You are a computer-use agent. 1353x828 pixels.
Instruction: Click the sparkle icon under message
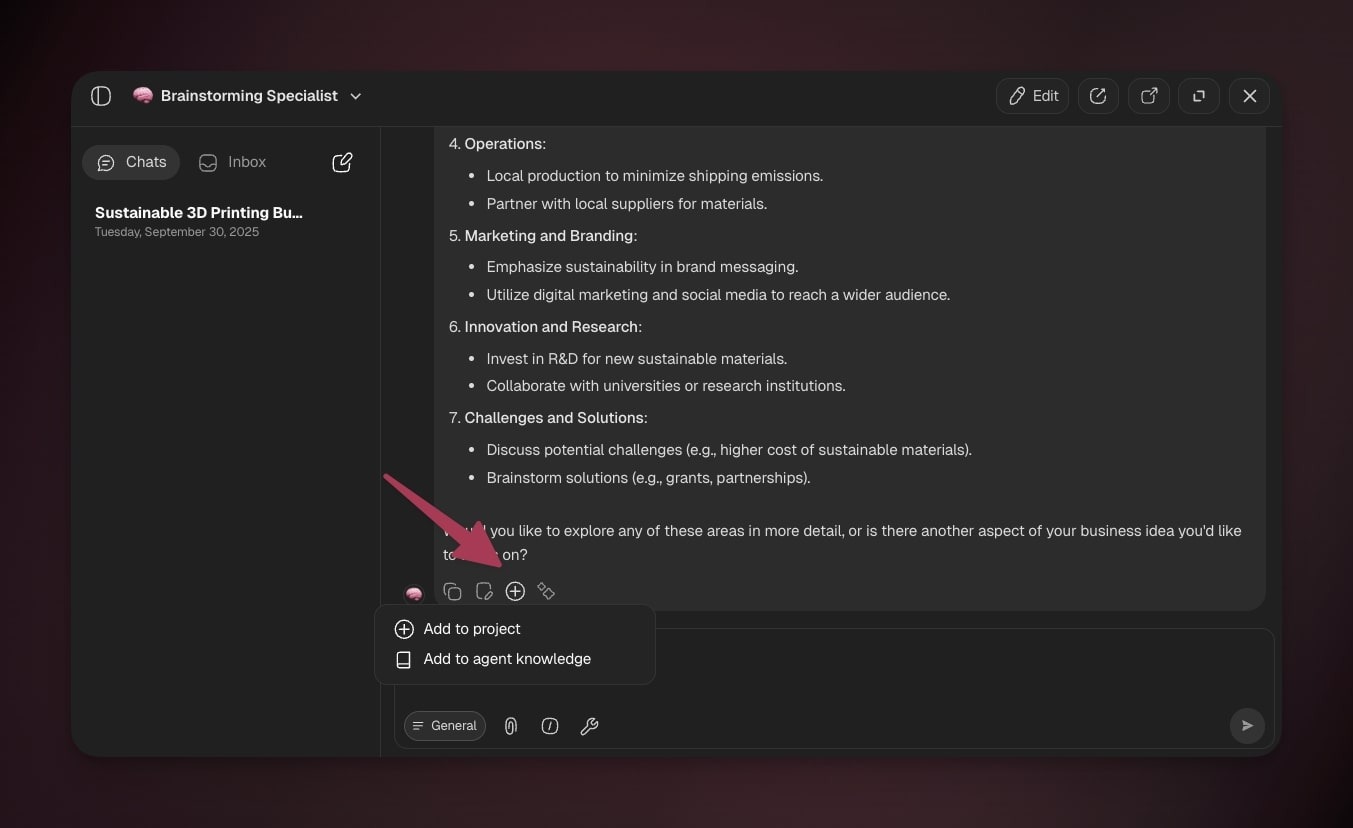tap(546, 592)
